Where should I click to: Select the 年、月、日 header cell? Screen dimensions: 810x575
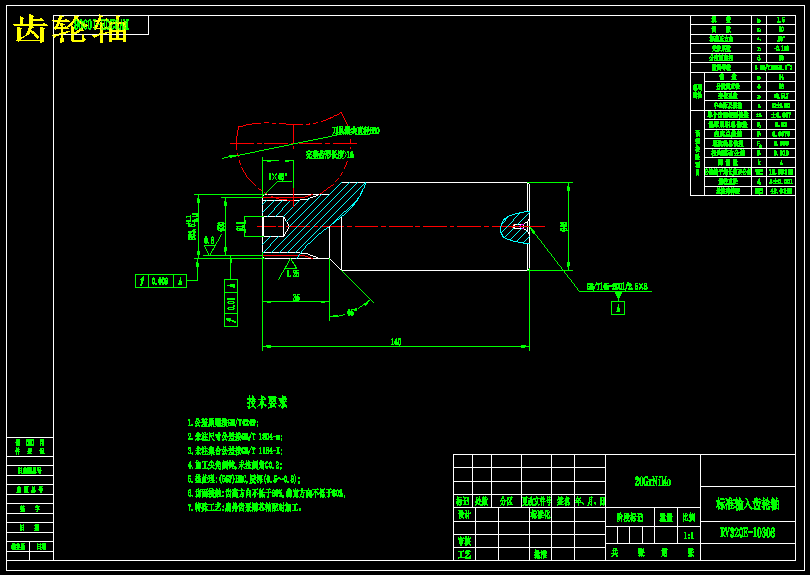590,501
